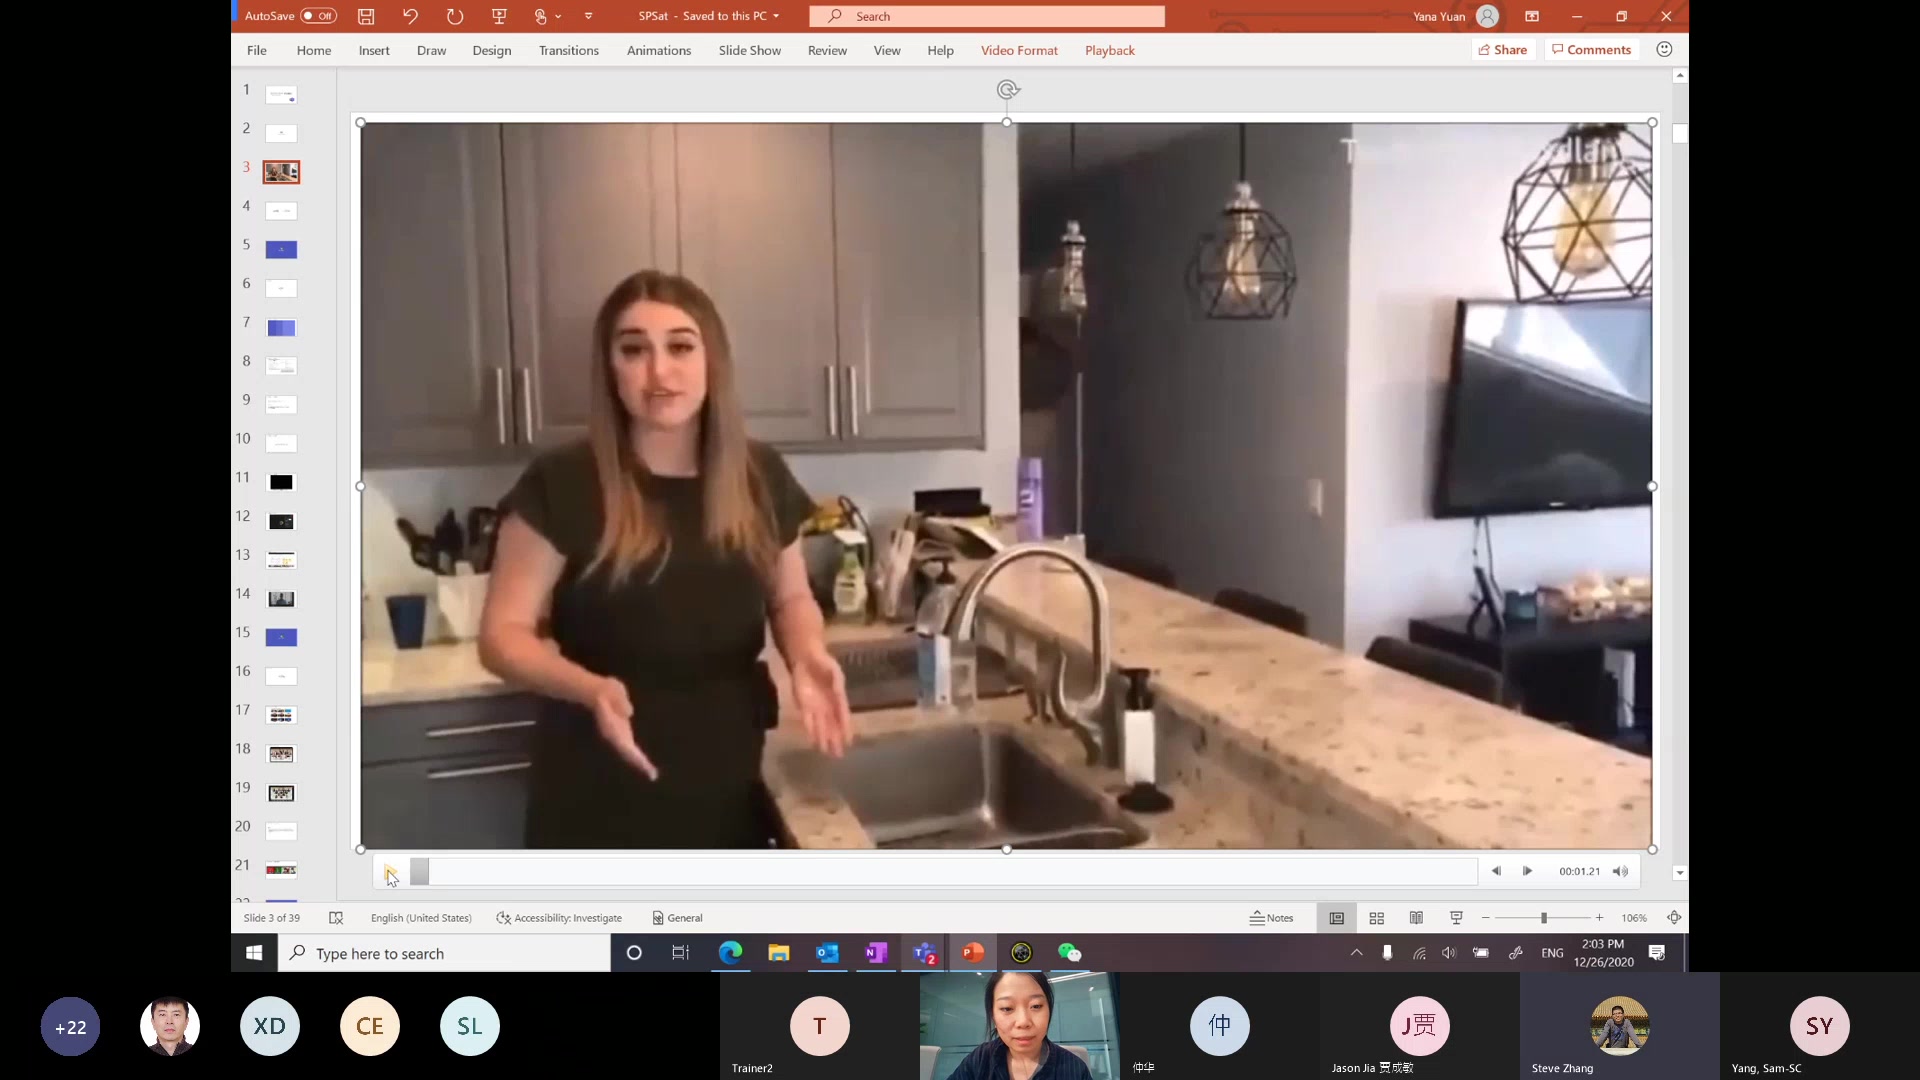Select slide 18 thumbnail
1920x1080 pixels.
281,754
